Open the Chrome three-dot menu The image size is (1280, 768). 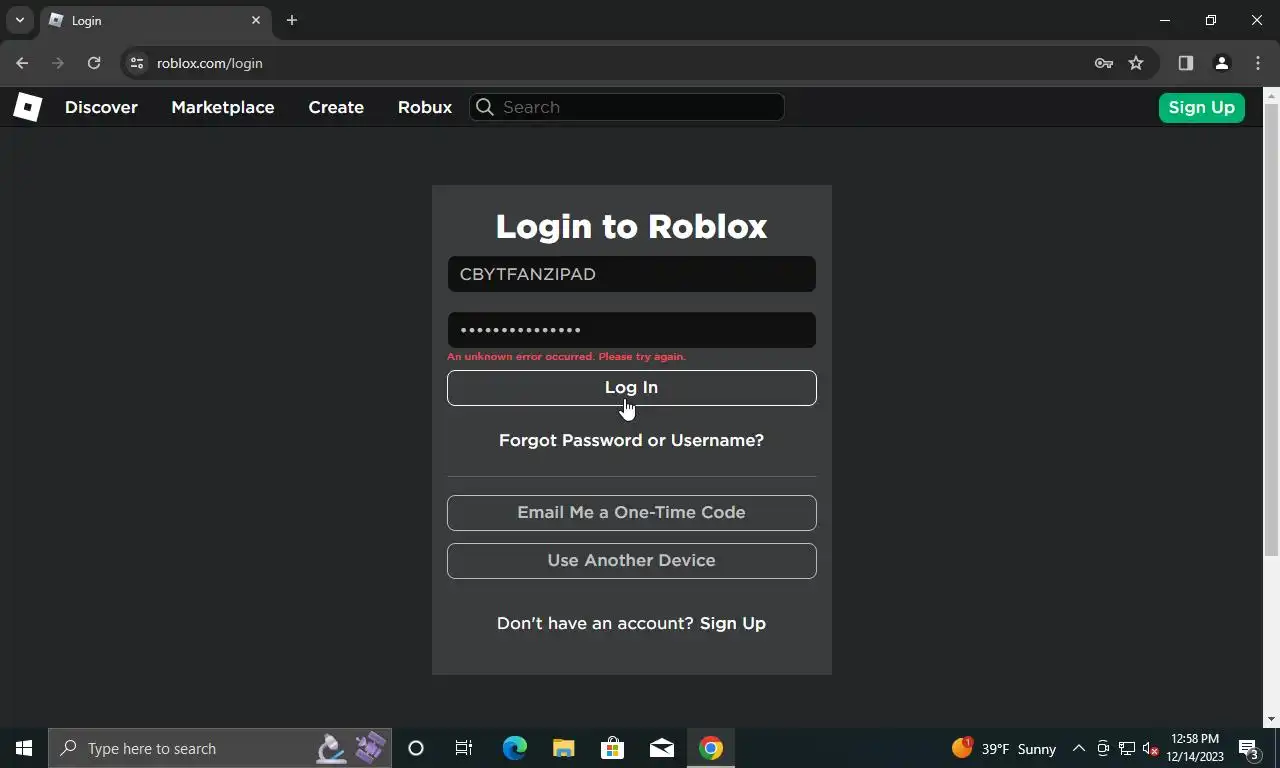point(1258,63)
